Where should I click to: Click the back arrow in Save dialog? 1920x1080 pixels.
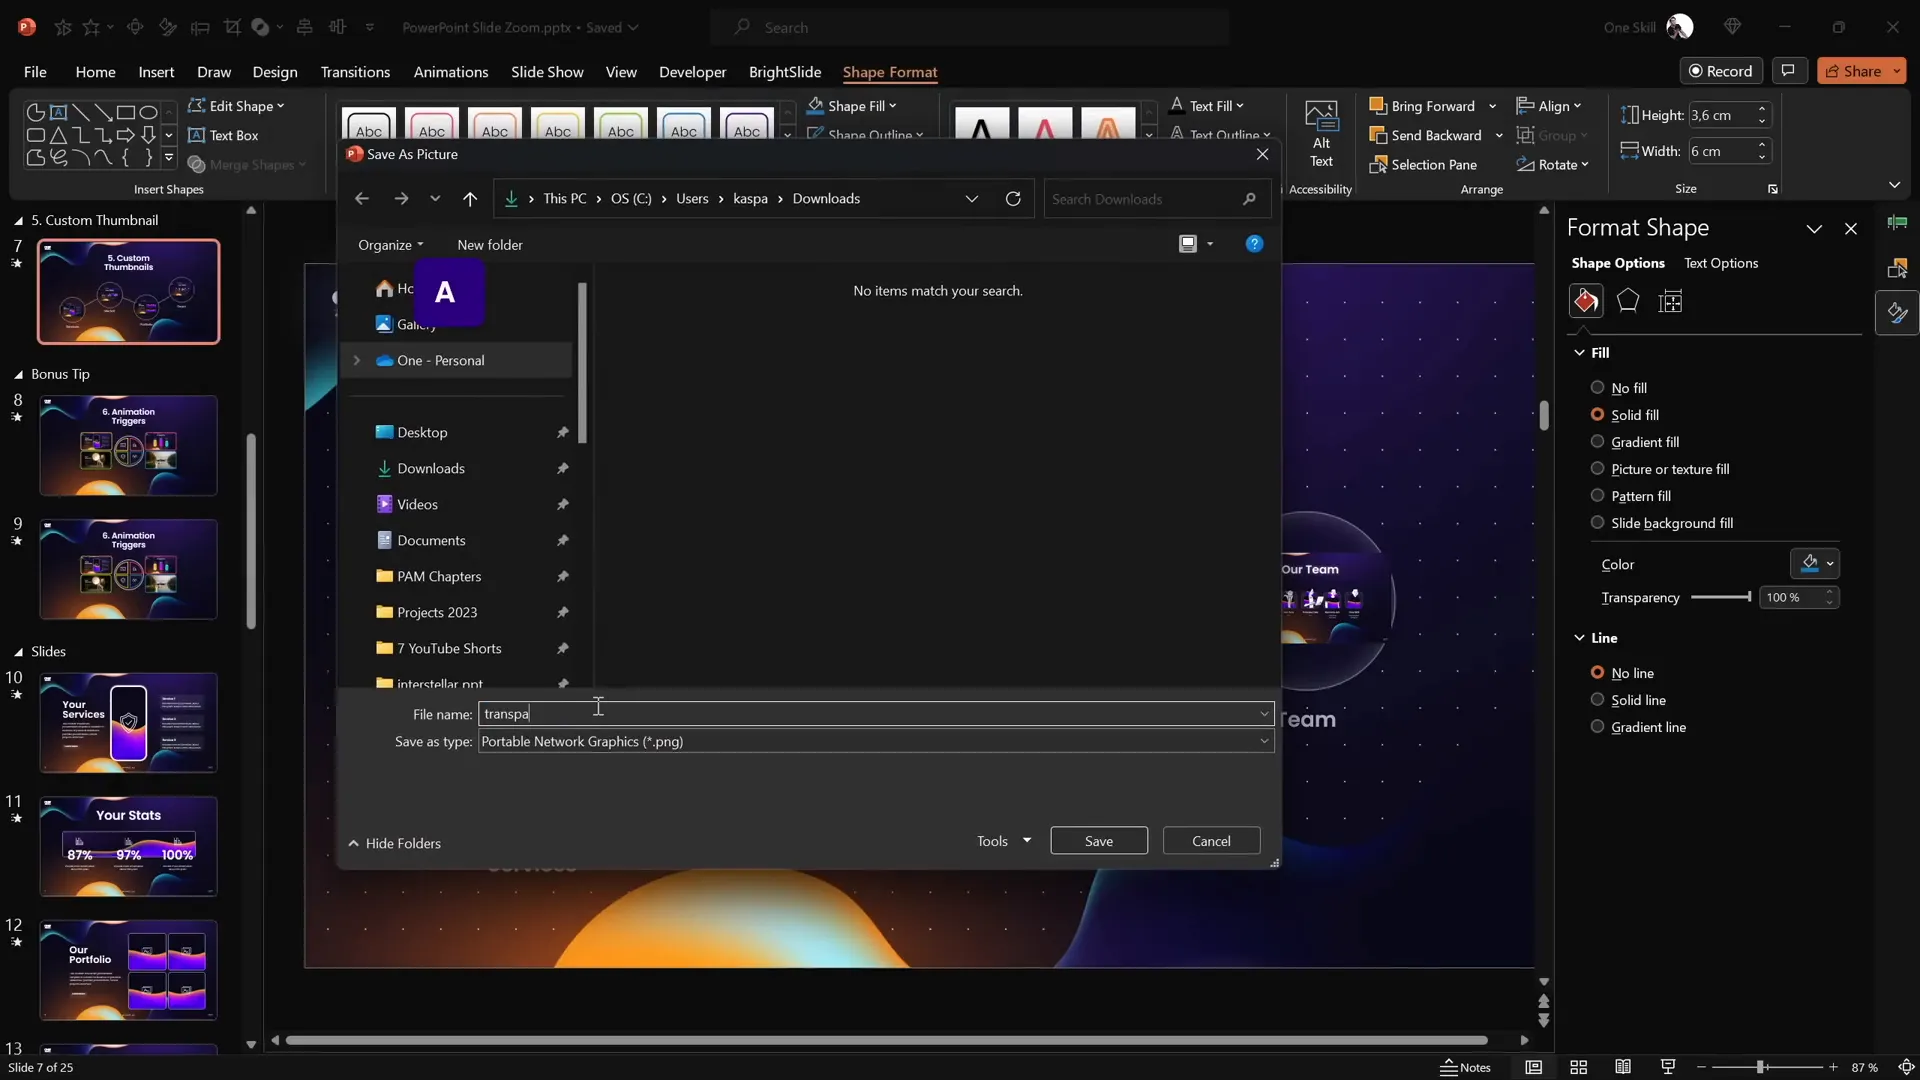(362, 199)
